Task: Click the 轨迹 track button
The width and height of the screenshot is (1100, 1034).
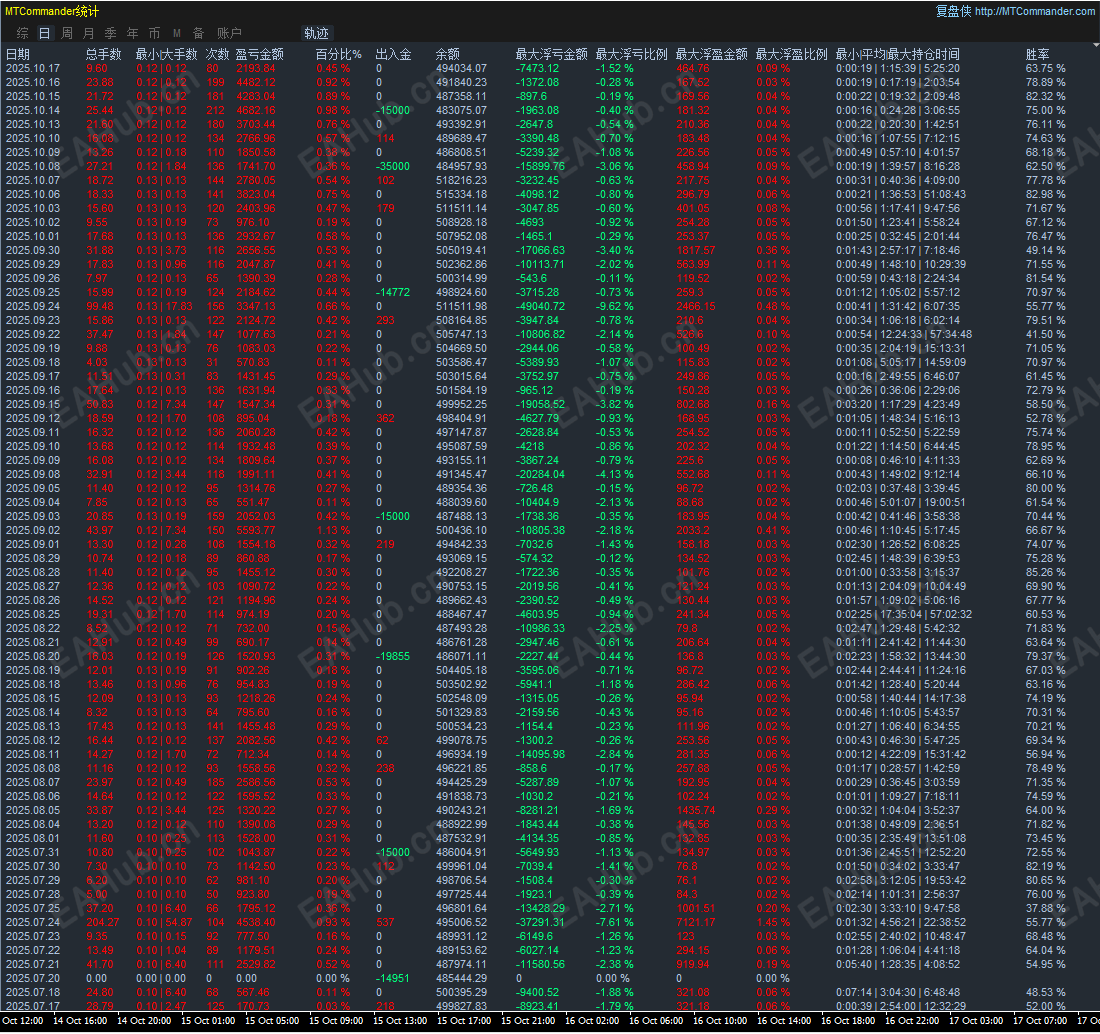Action: 316,33
